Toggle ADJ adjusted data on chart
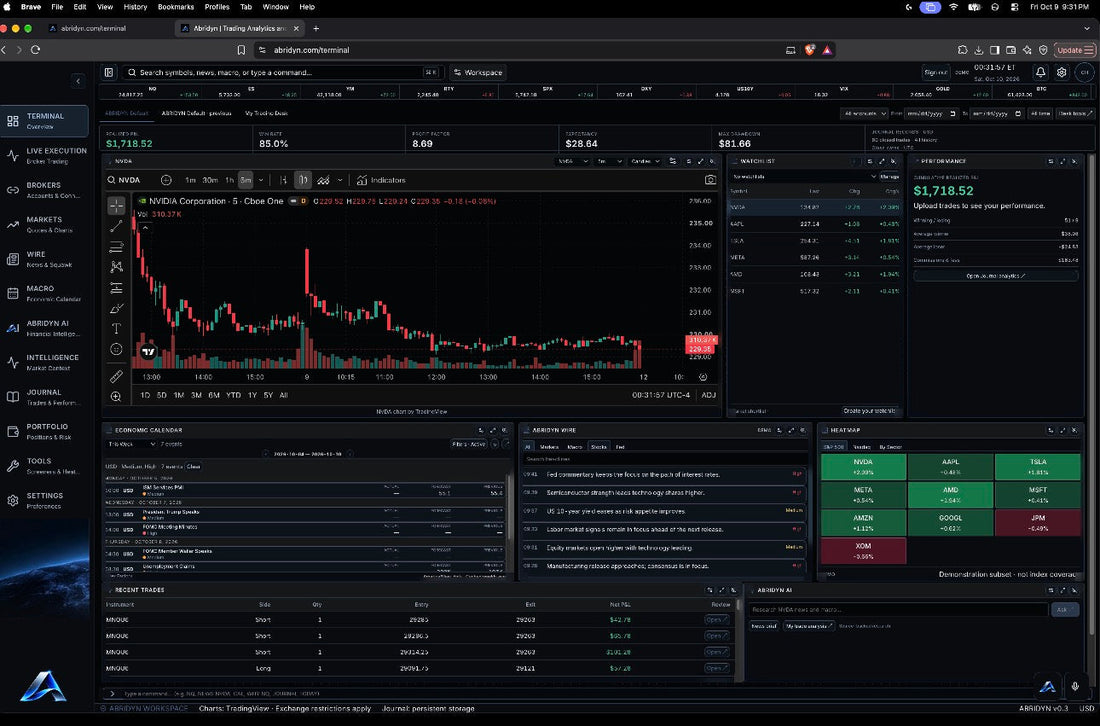The width and height of the screenshot is (1100, 726). (709, 395)
